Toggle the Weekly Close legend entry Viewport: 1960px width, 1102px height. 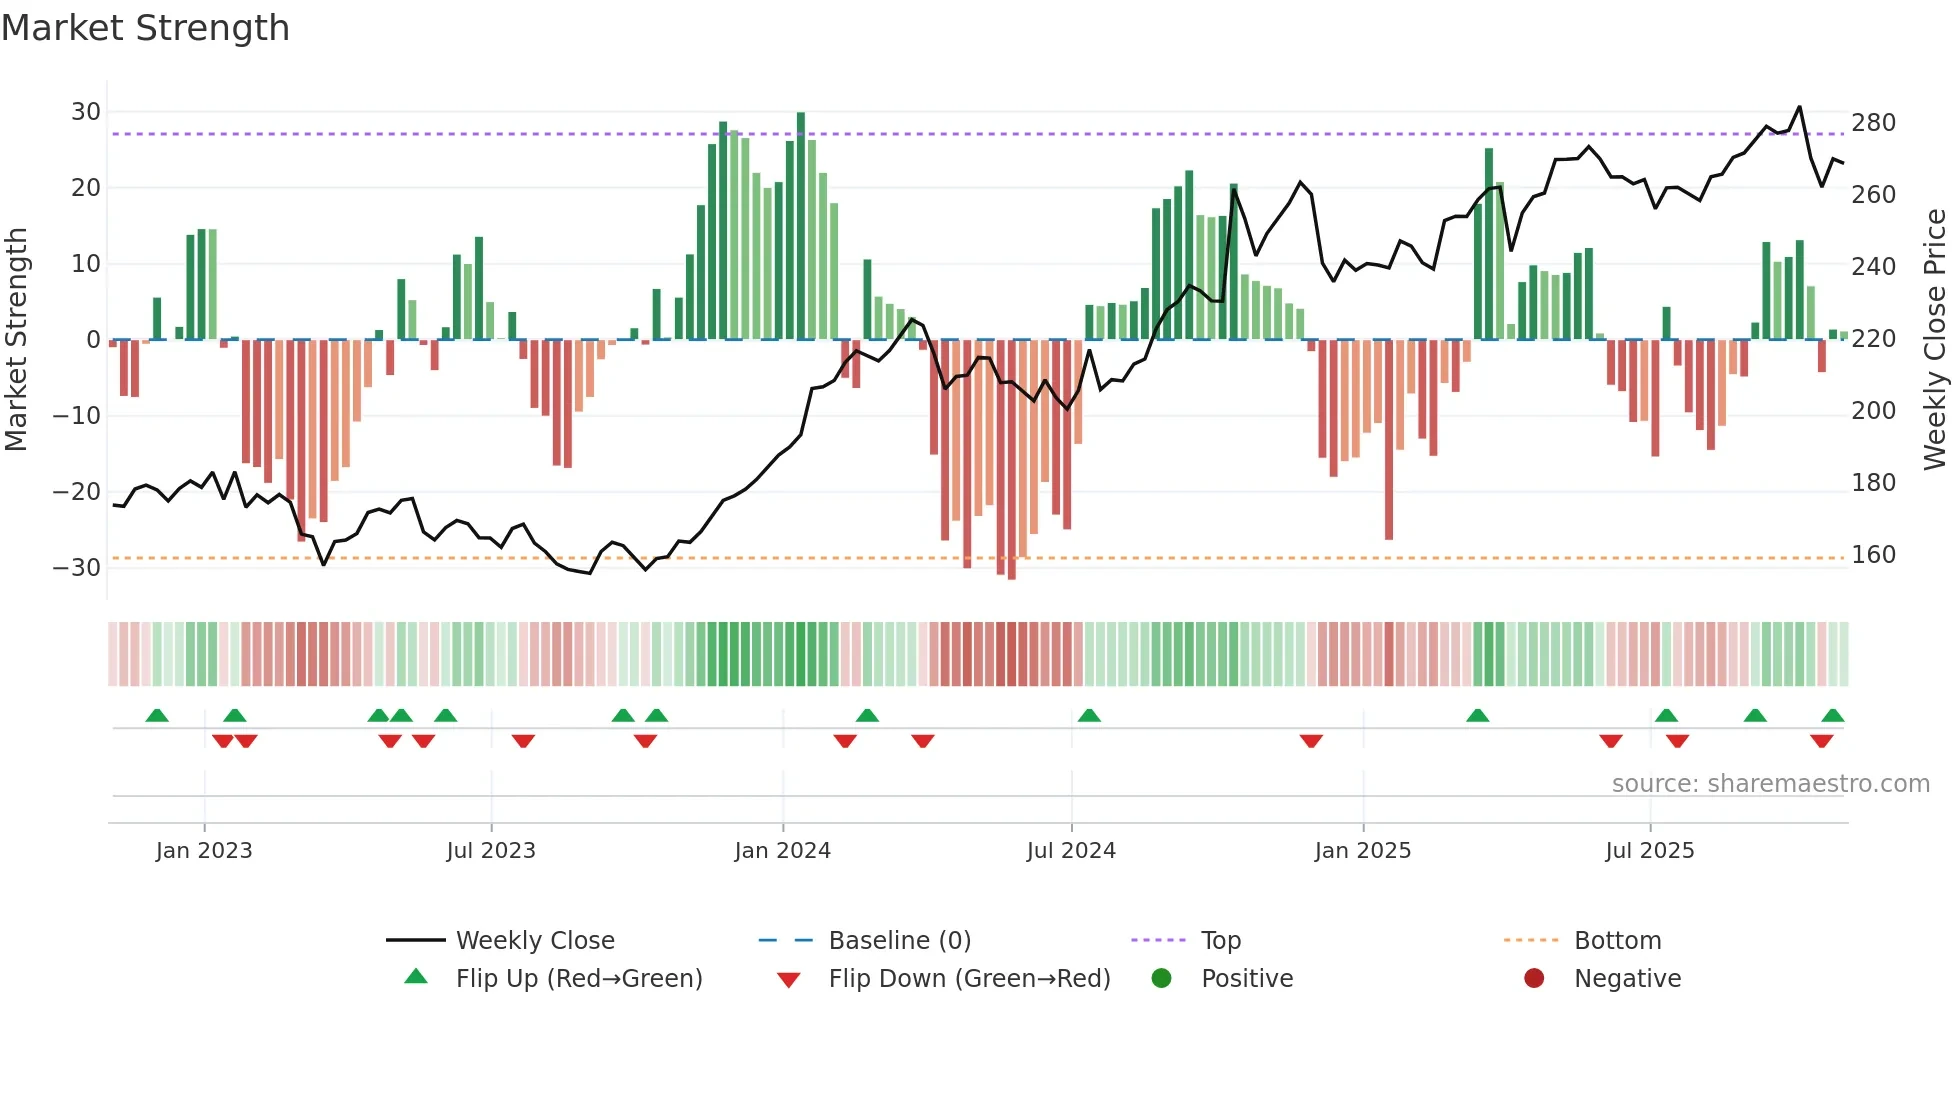click(500, 940)
